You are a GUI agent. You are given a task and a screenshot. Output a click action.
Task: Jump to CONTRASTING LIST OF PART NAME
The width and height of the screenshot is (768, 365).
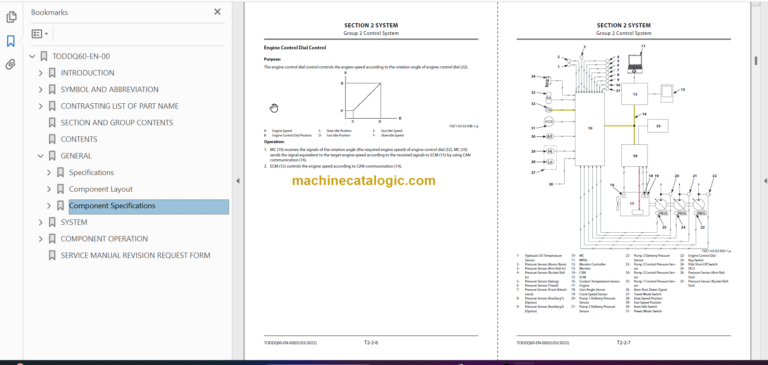pyautogui.click(x=120, y=106)
